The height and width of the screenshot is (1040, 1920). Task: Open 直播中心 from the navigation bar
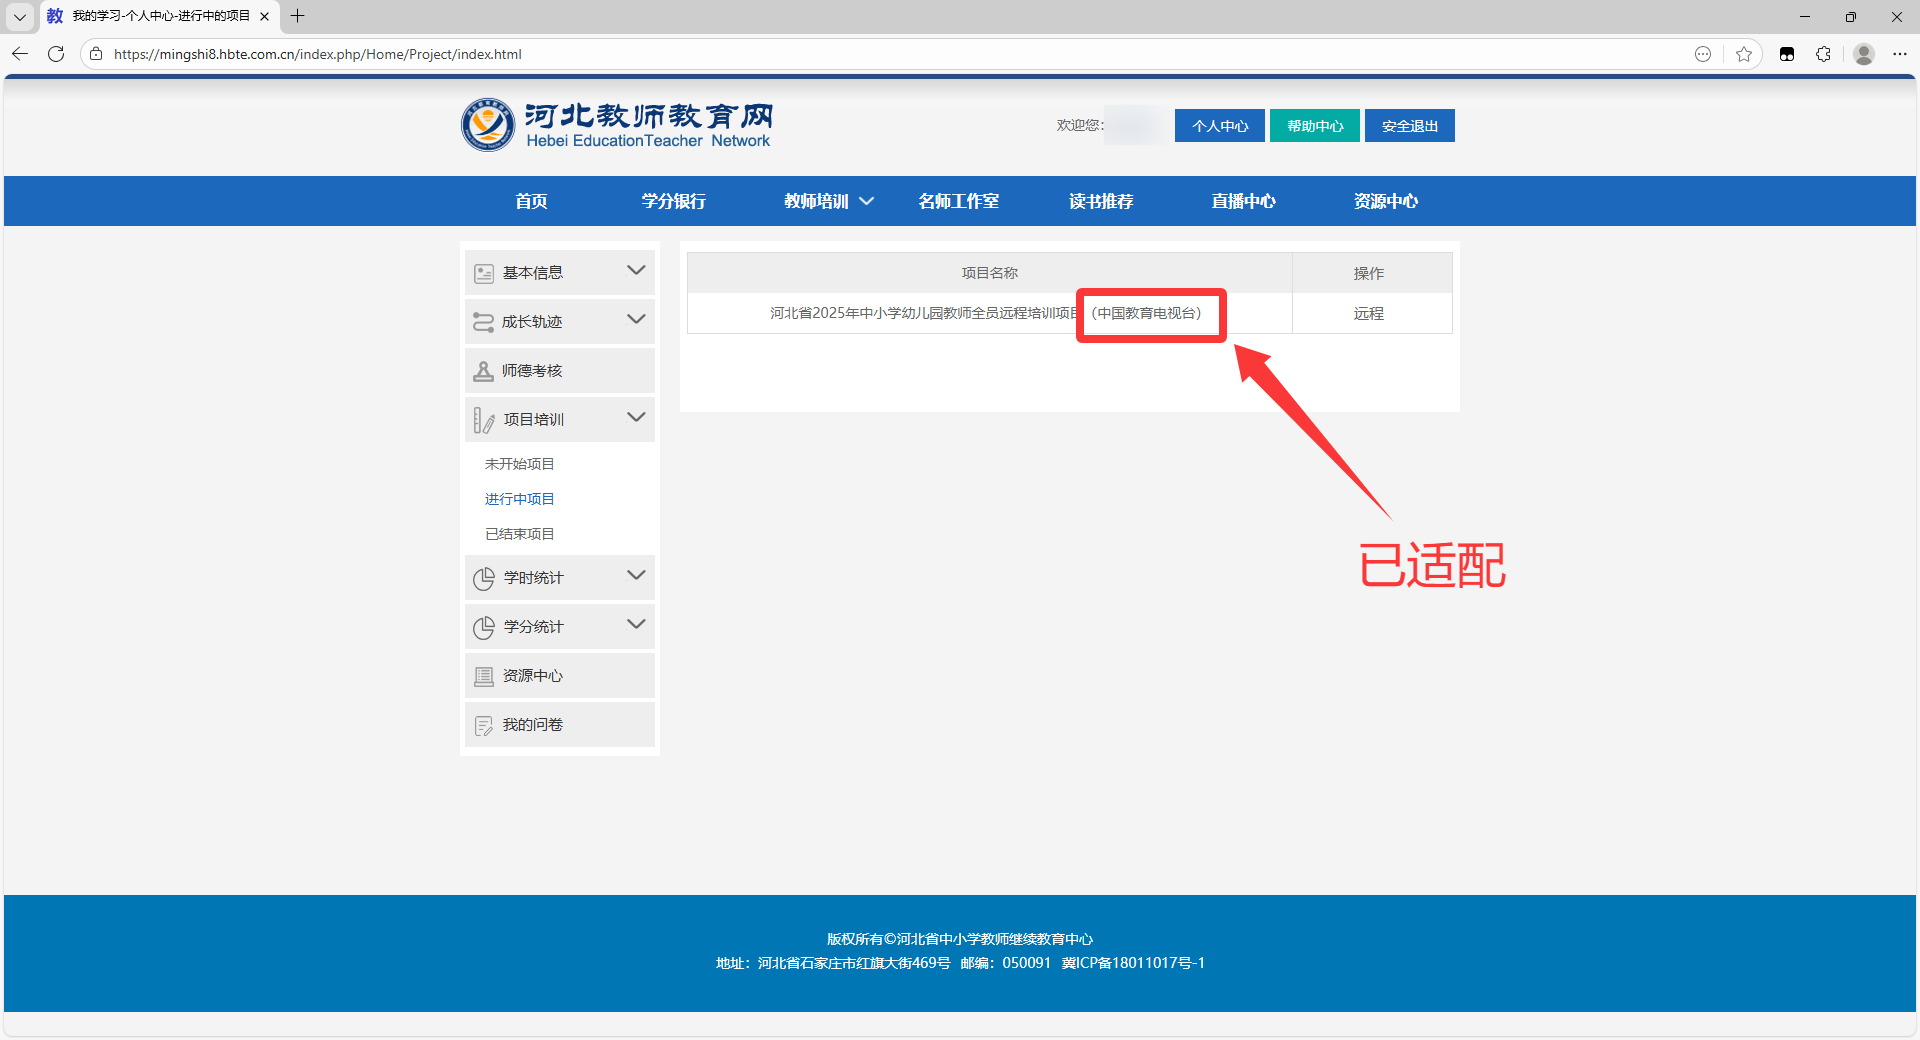(1243, 201)
